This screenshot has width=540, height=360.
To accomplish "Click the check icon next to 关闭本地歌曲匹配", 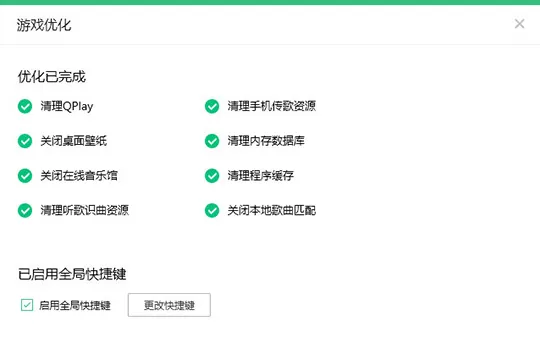I will point(212,210).
